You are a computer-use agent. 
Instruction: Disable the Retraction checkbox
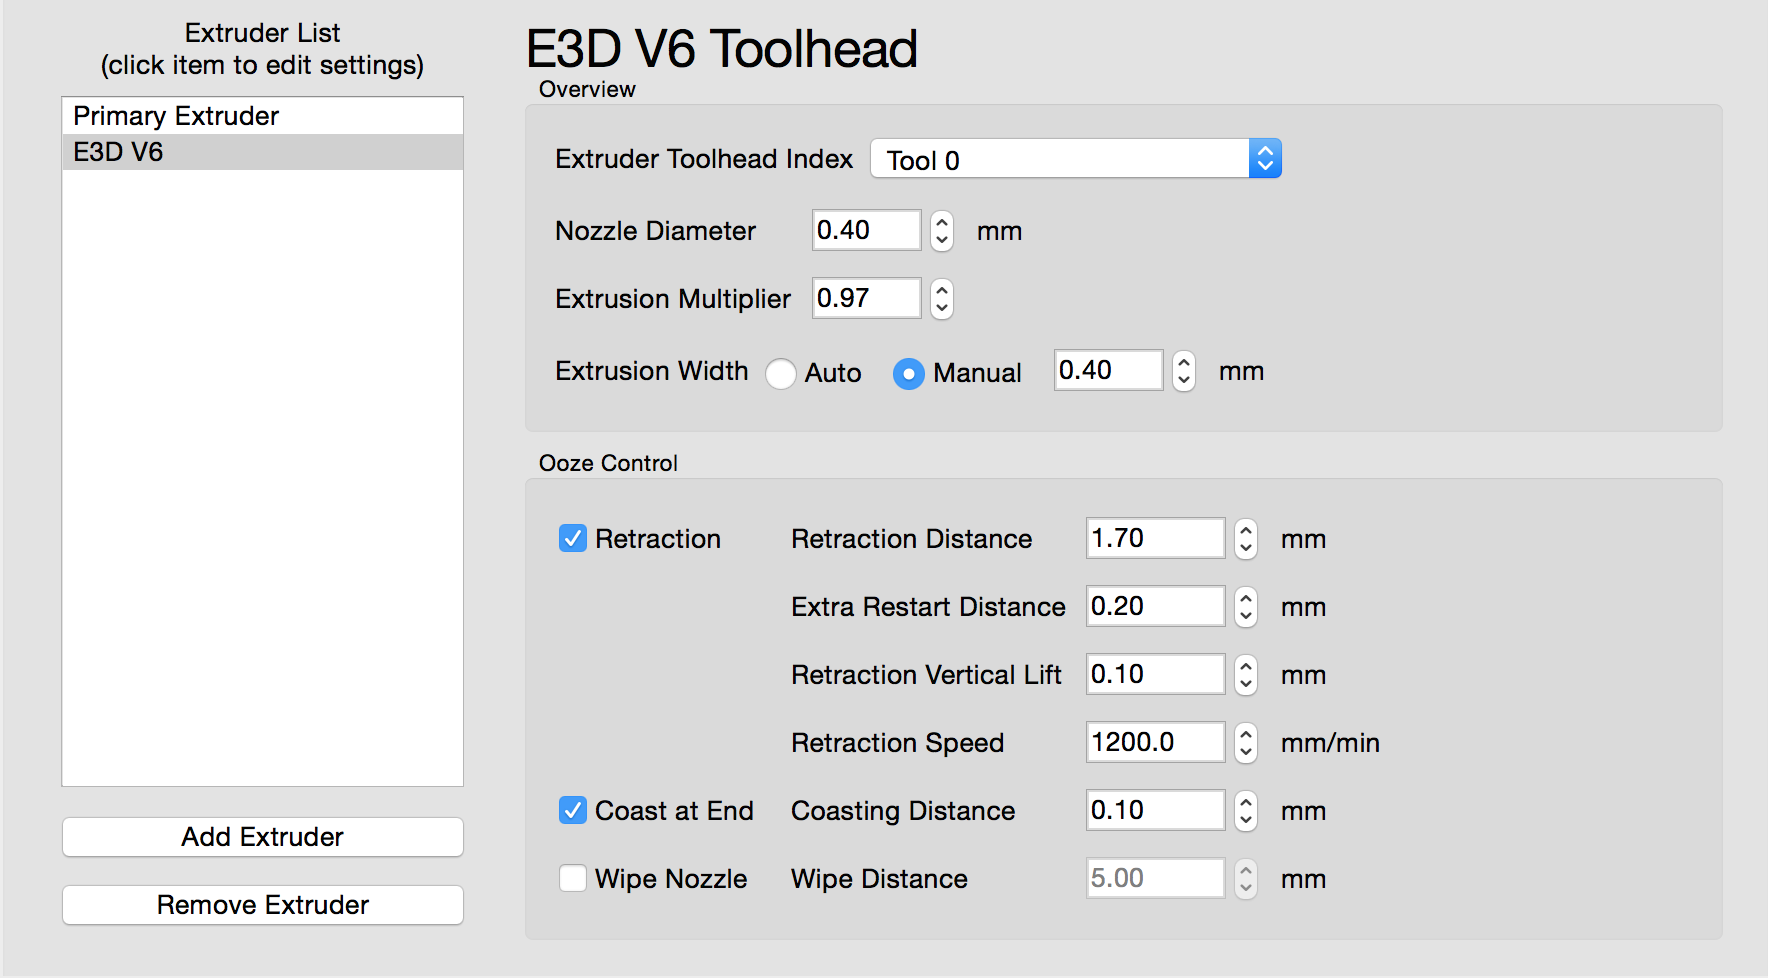pyautogui.click(x=573, y=539)
